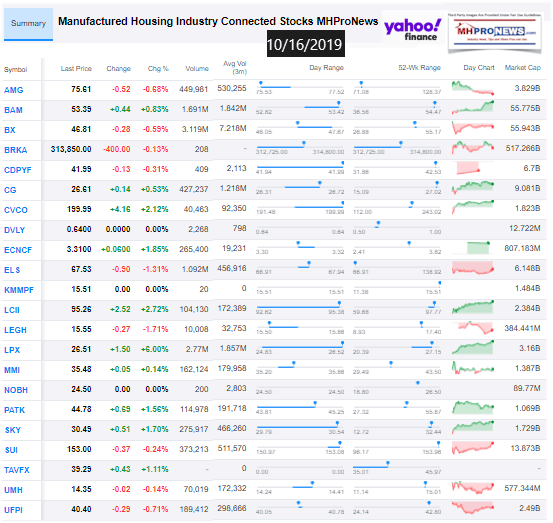Image resolution: width=553 pixels, height=523 pixels.
Task: Click the MHProNews logo
Action: tap(494, 32)
